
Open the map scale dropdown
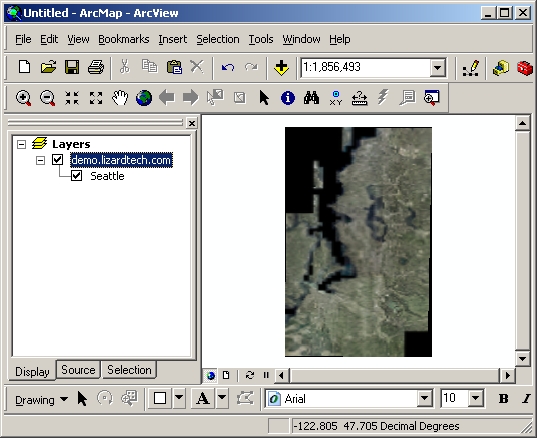tap(438, 67)
